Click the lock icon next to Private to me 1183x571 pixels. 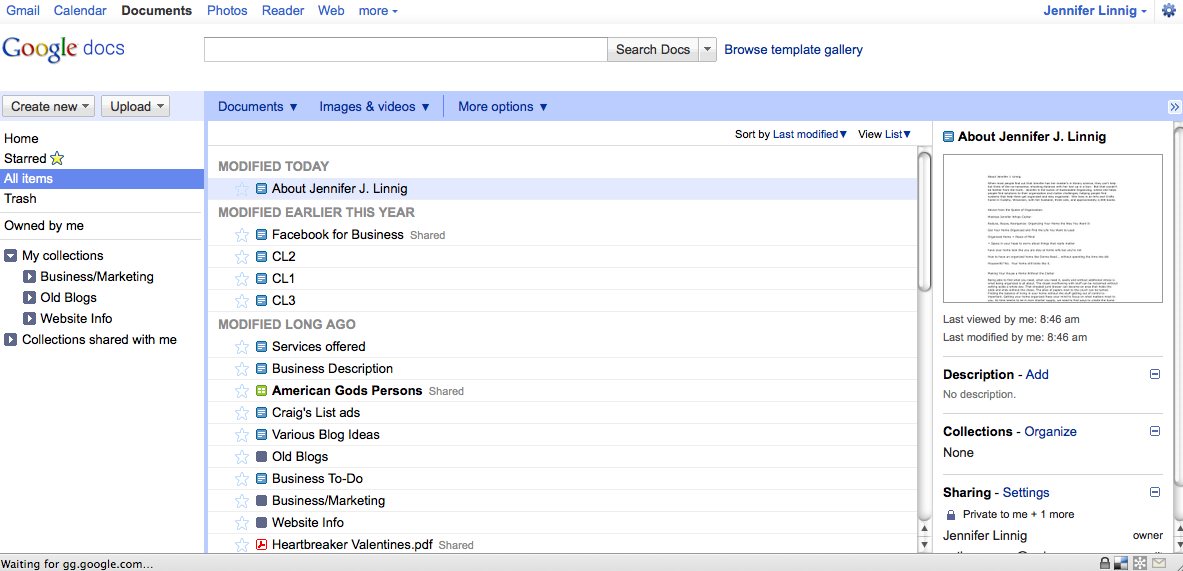pos(951,514)
